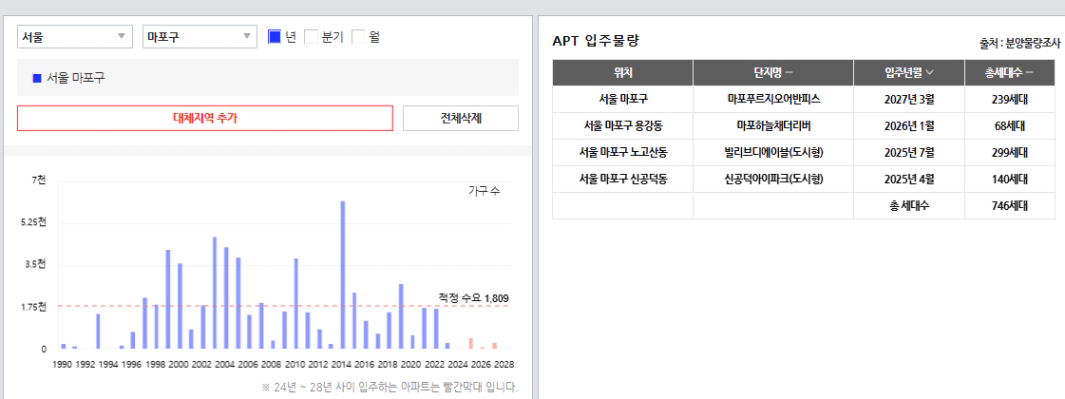Enable the 분기 quarterly checkbox
This screenshot has height=399, width=1065.
point(310,37)
